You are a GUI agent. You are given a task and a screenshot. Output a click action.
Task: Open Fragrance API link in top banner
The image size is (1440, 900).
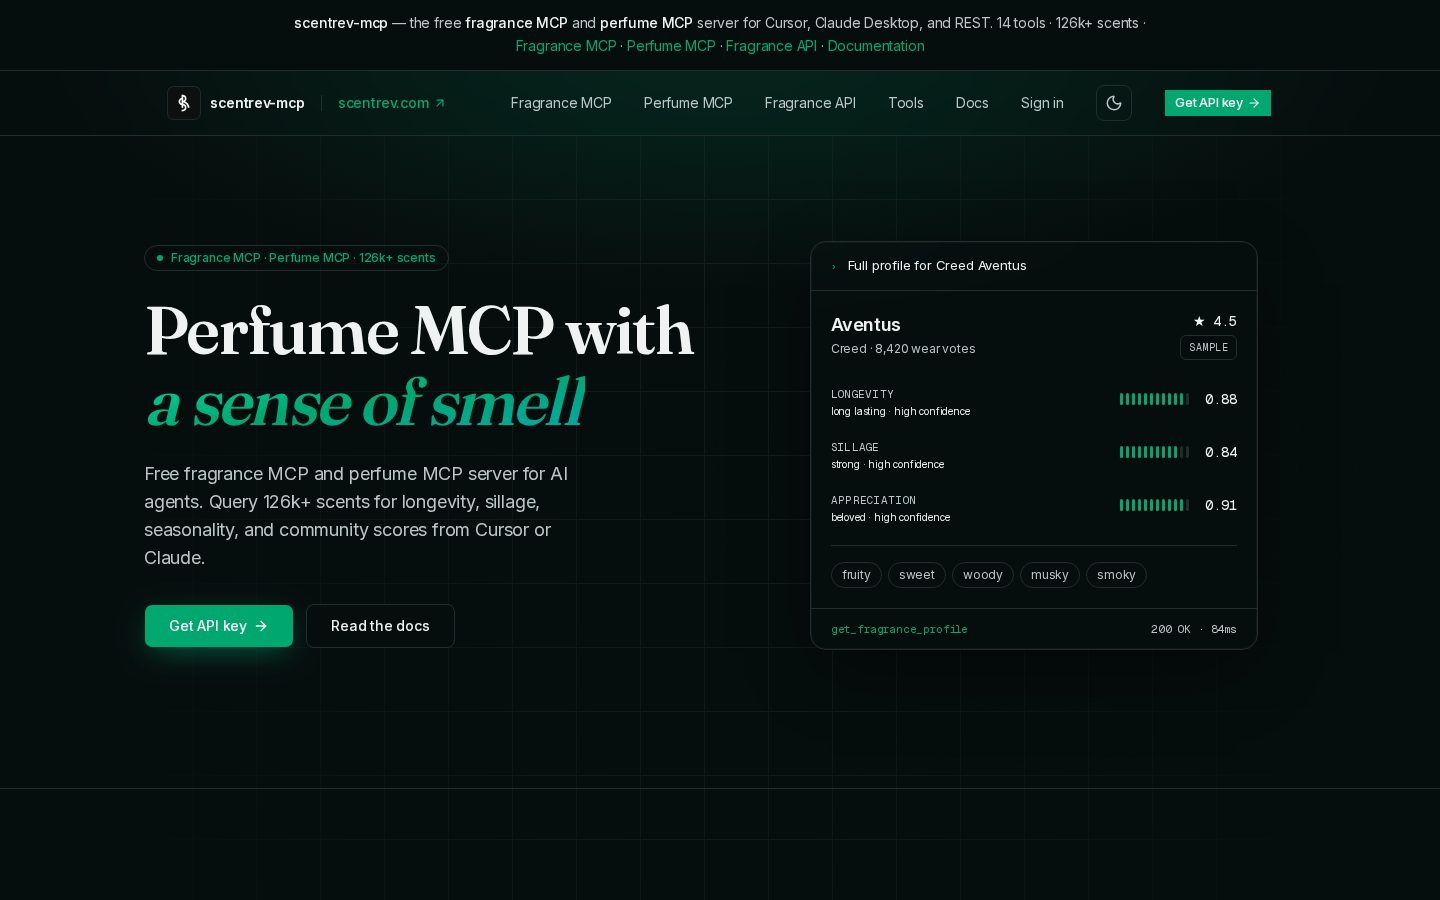click(x=771, y=46)
